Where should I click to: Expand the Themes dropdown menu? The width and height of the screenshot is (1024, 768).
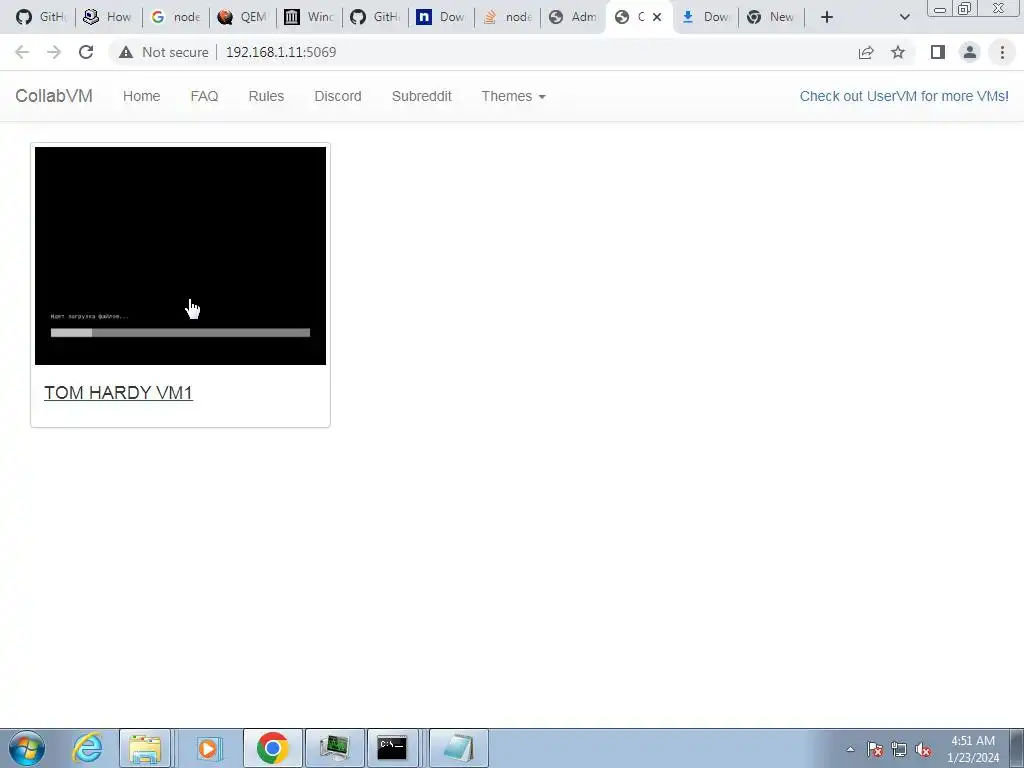click(513, 96)
